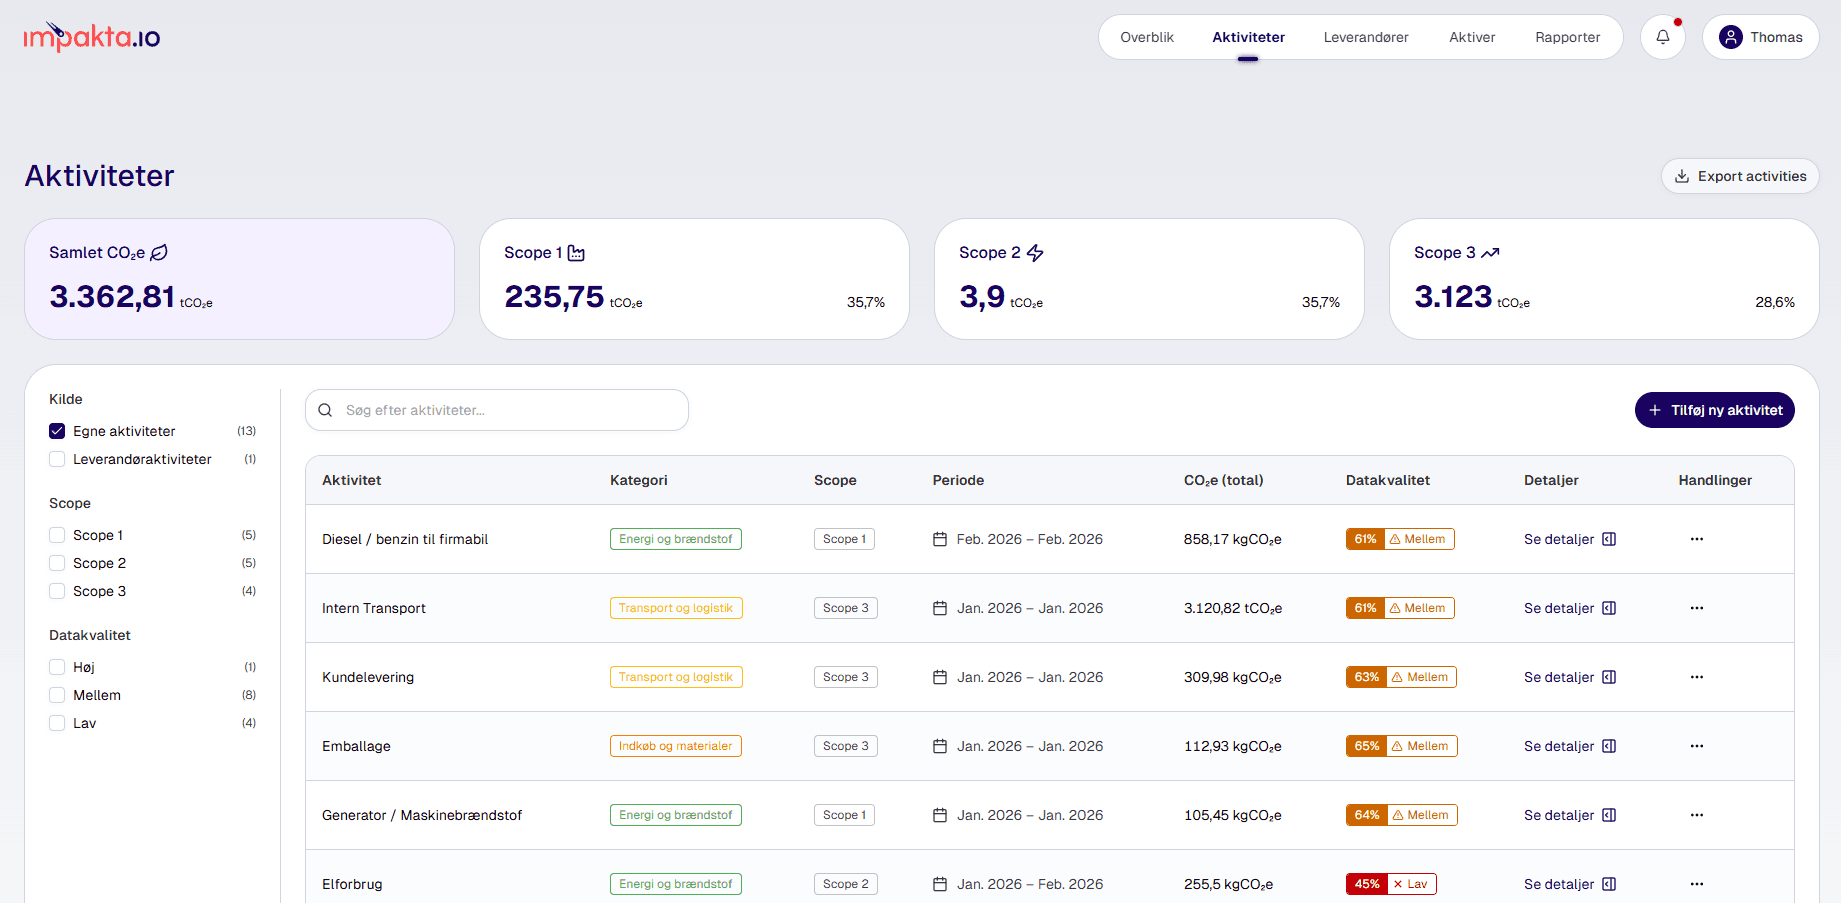Click the trending arrow icon on the Scope 3 card
Image resolution: width=1841 pixels, height=903 pixels.
tap(1492, 252)
